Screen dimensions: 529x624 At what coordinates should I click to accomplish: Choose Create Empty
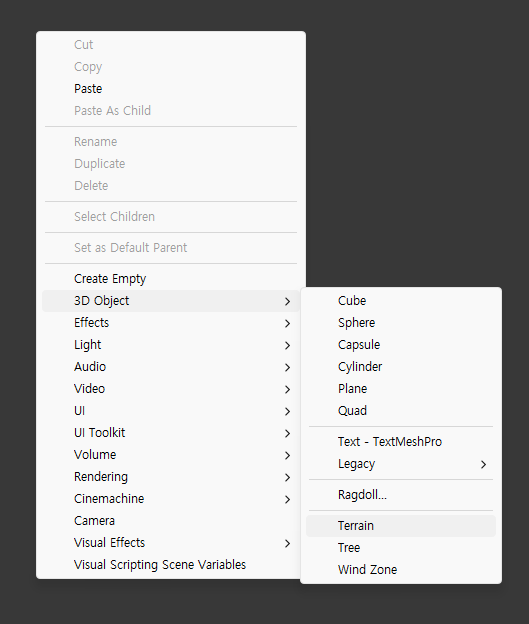click(x=171, y=279)
